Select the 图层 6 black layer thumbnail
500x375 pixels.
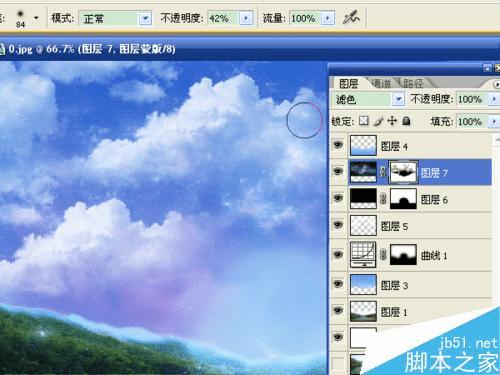click(x=363, y=198)
